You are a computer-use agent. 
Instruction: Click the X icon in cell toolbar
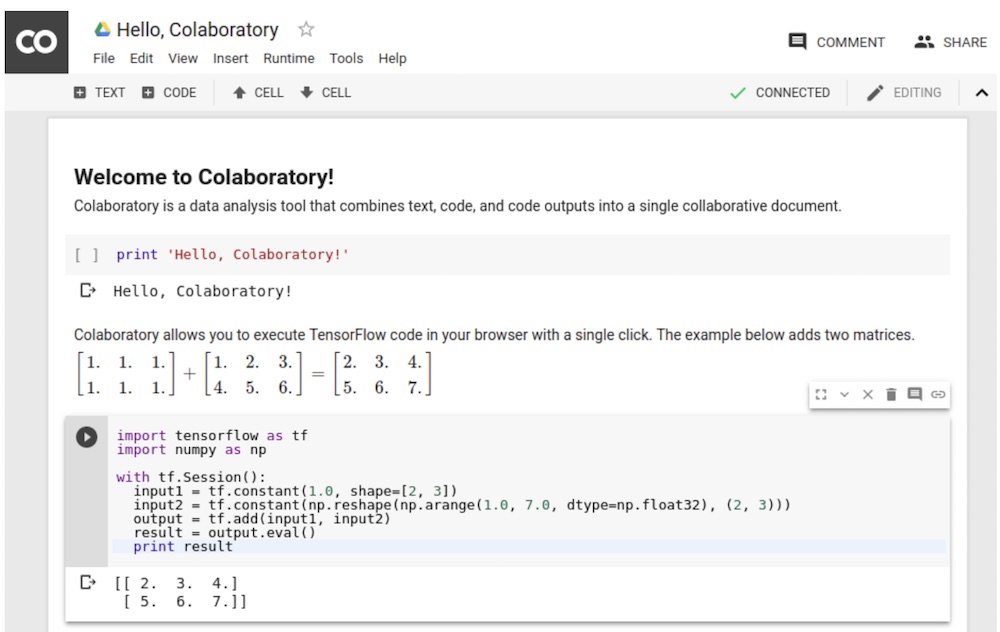pyautogui.click(x=867, y=395)
